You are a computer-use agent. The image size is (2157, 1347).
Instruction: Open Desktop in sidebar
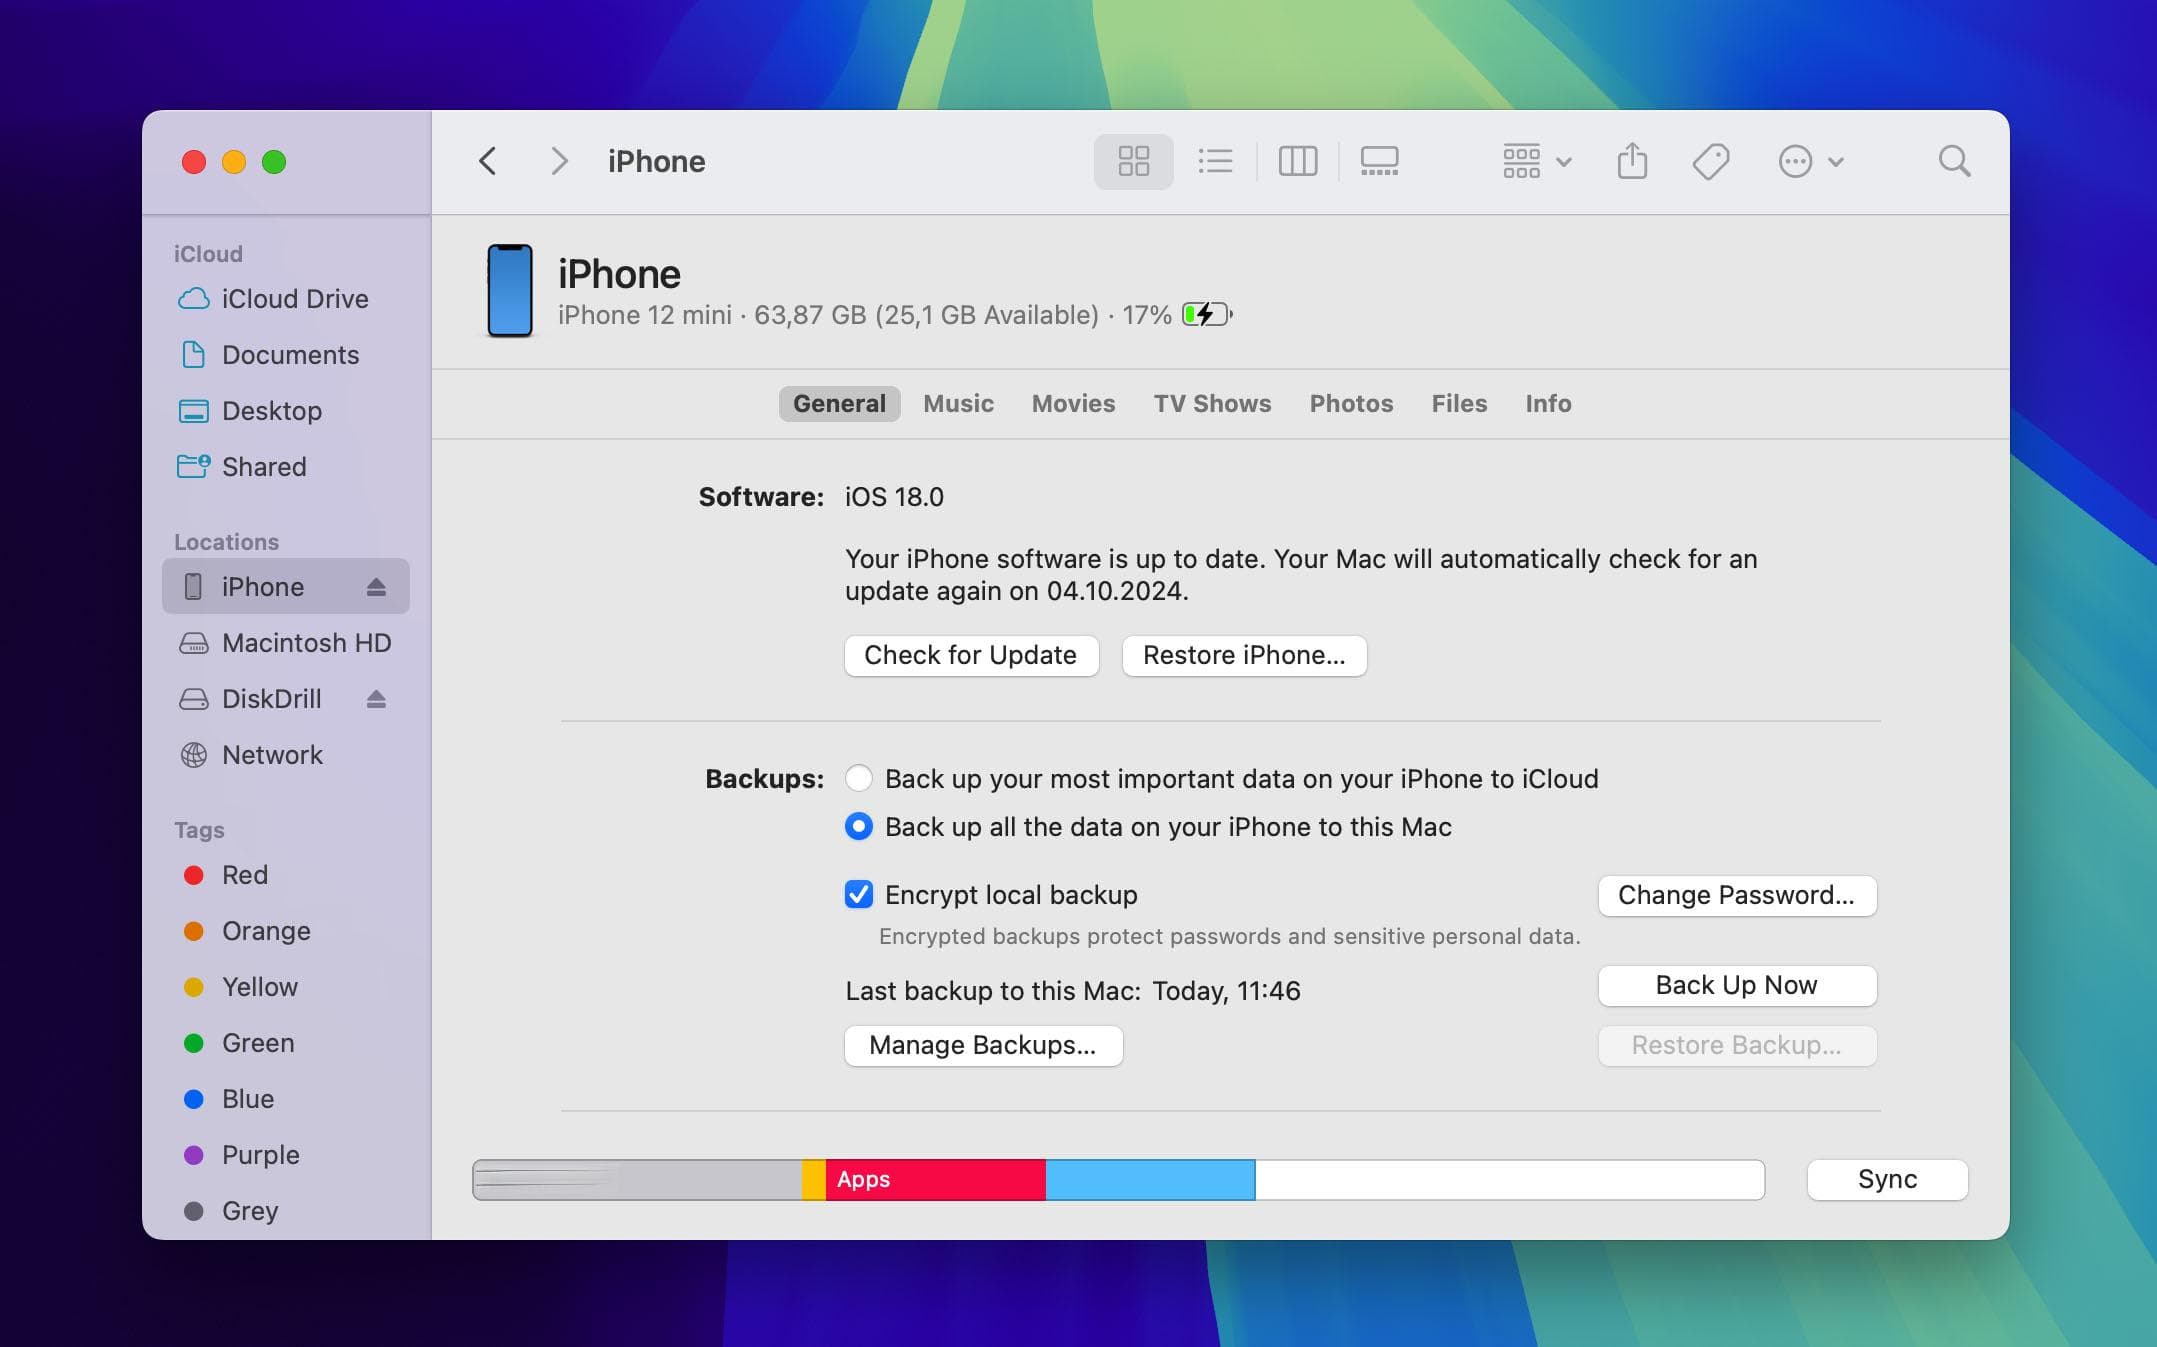click(x=286, y=411)
